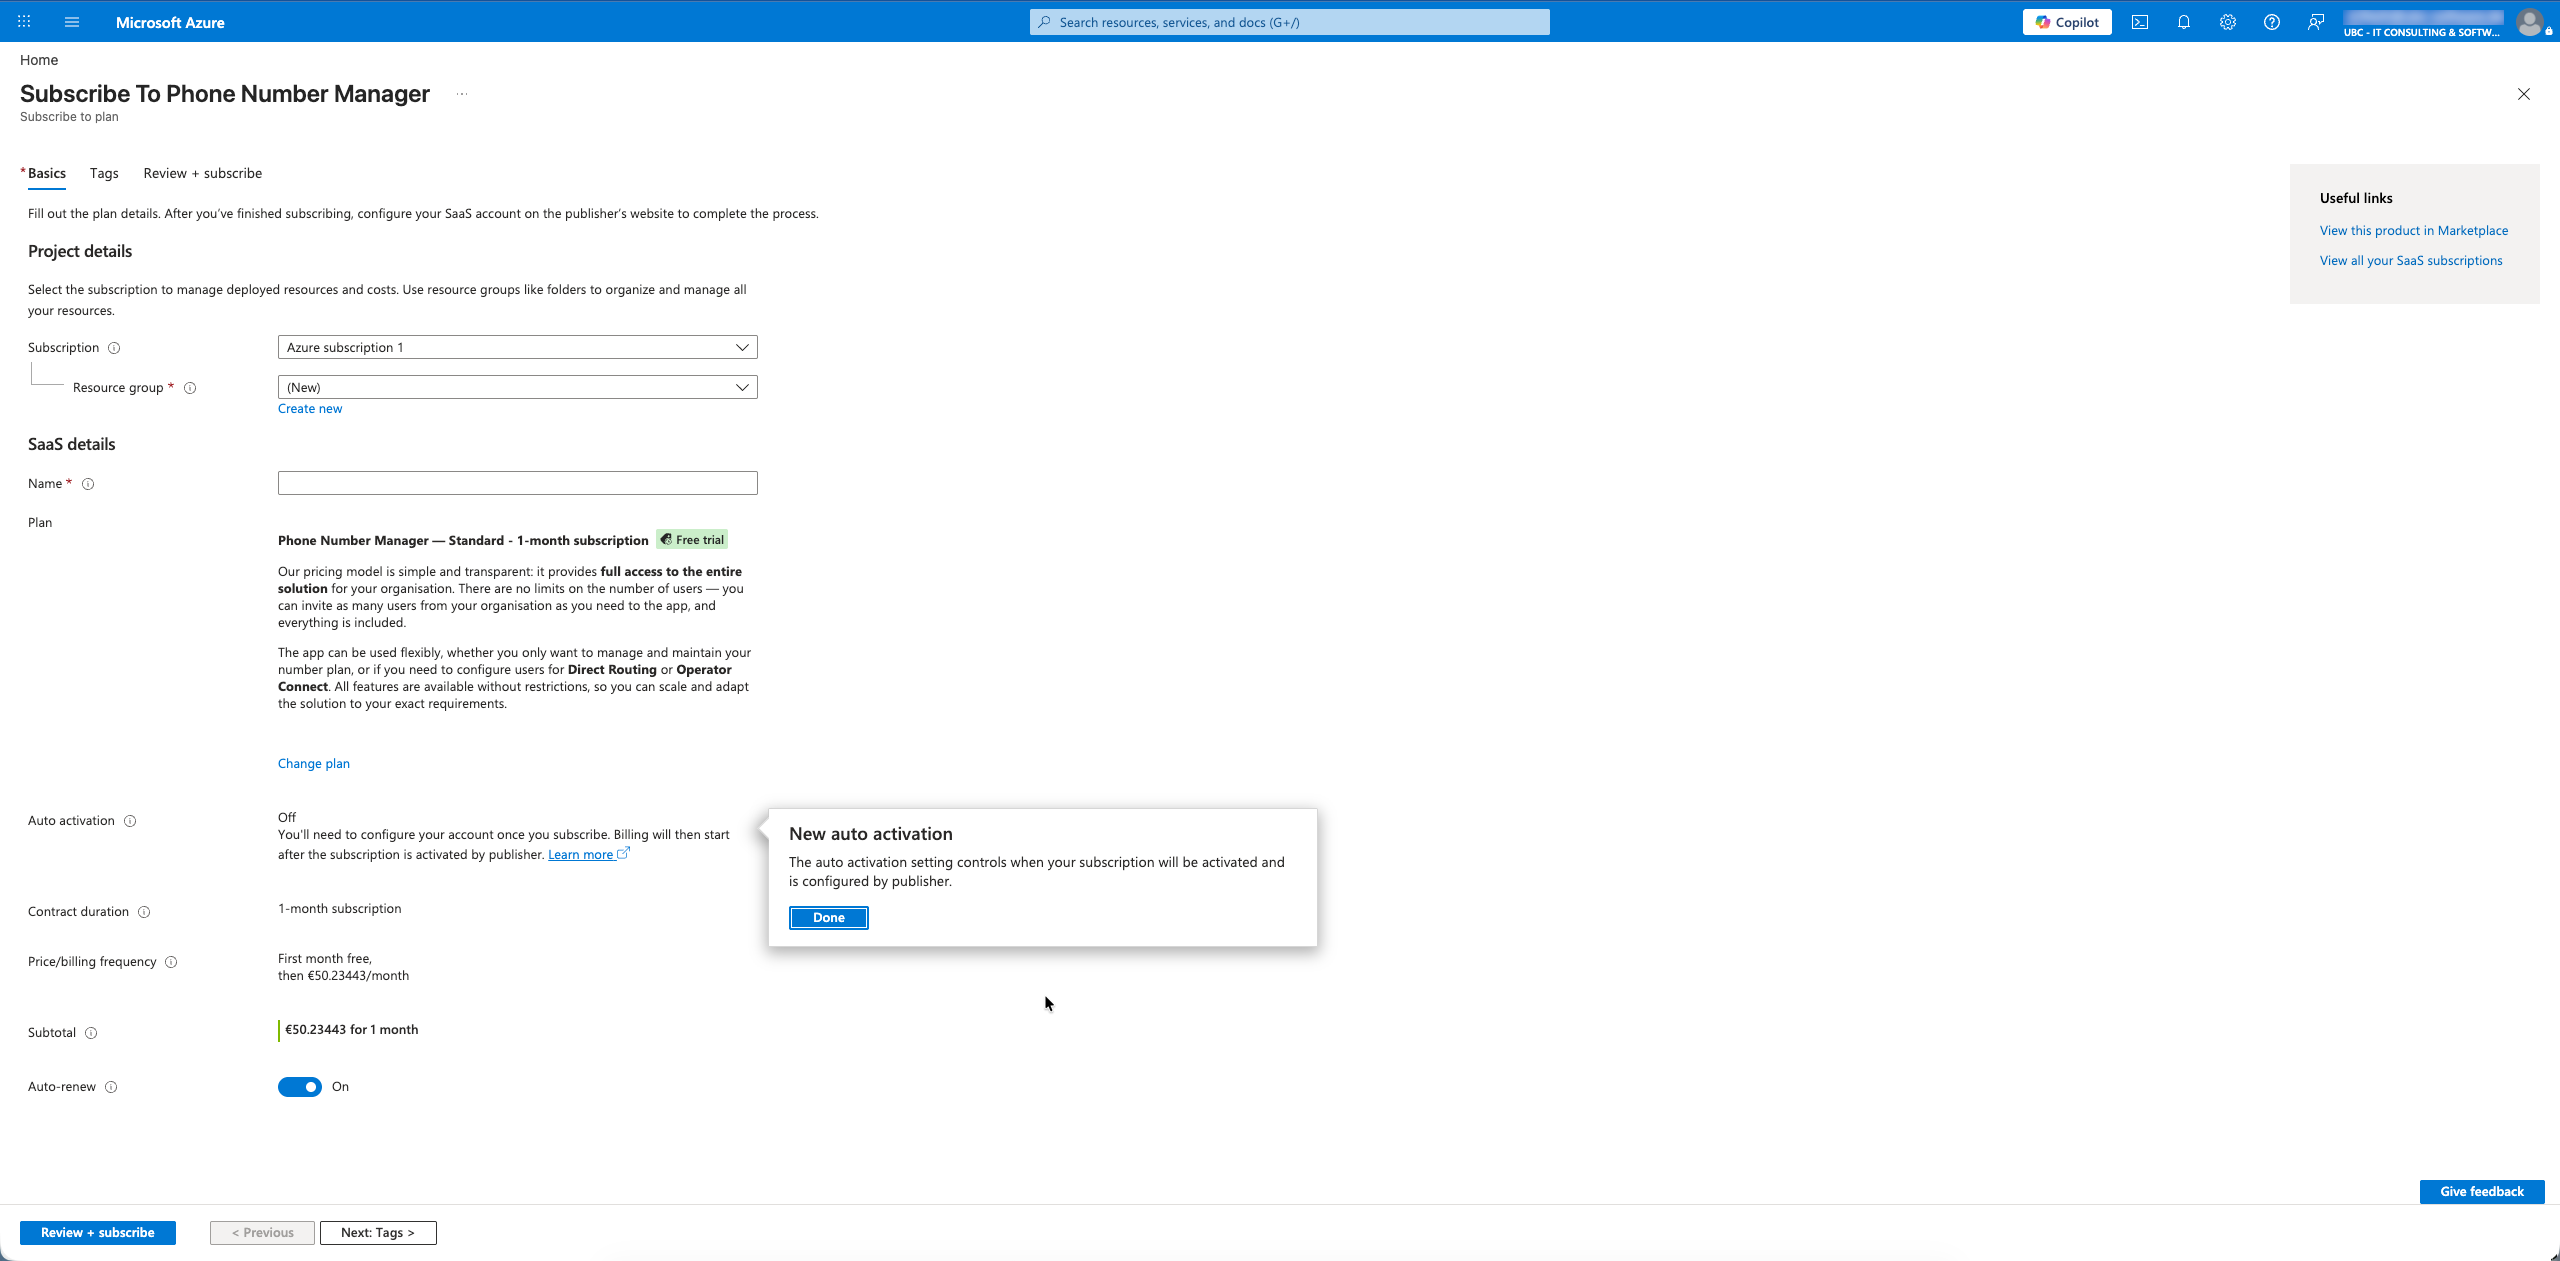Dismiss the popup with Done button
The image size is (2560, 1261).
(x=829, y=918)
